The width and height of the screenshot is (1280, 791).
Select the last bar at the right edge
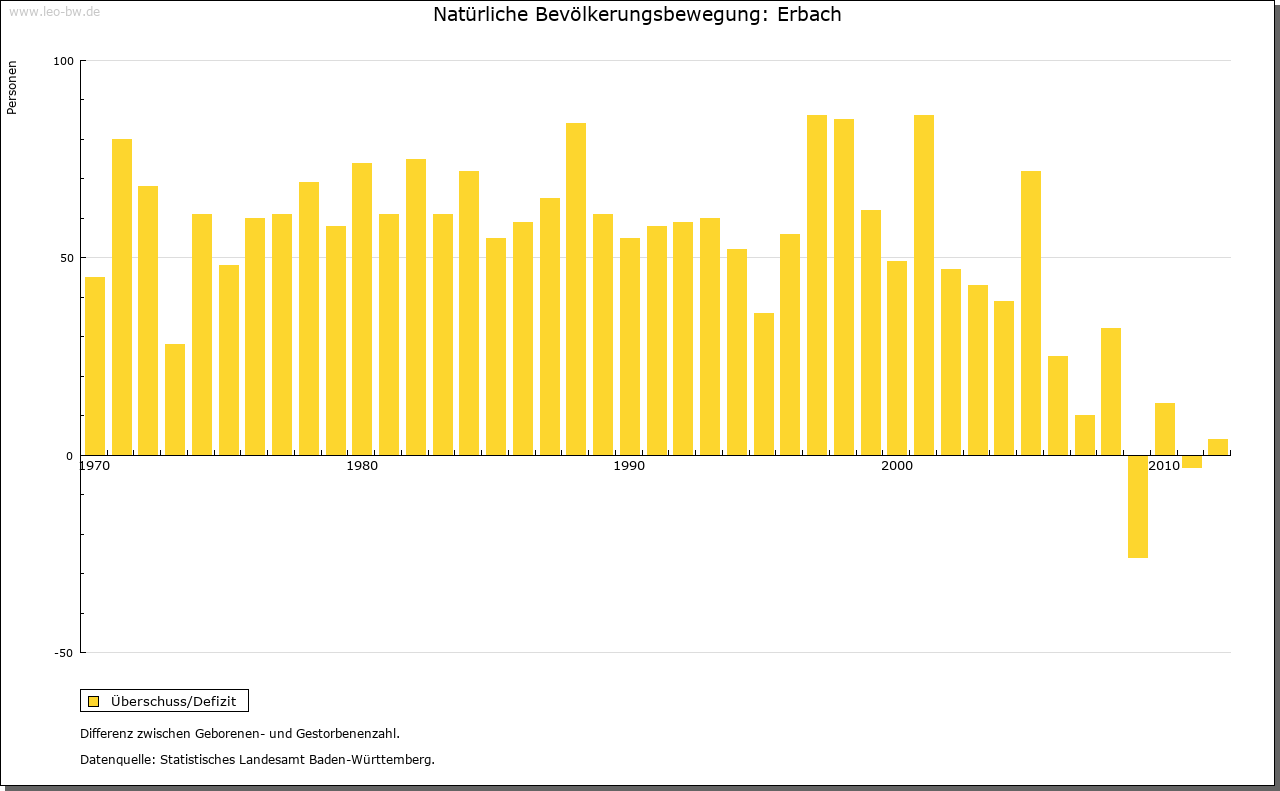pos(1218,447)
